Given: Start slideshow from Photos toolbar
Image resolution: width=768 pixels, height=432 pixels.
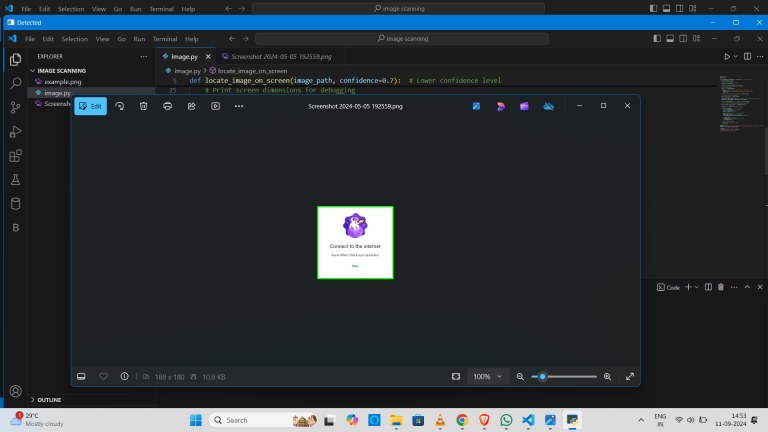Looking at the screenshot, I should [215, 106].
